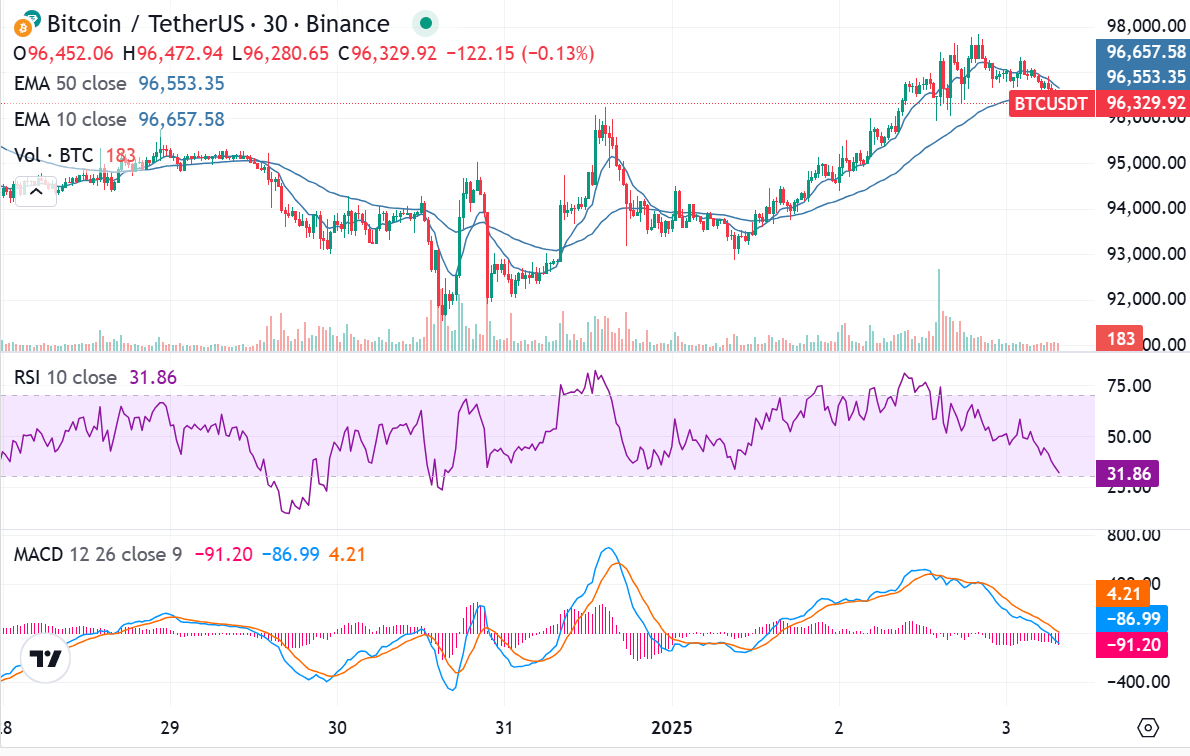This screenshot has height=756, width=1190.
Task: Click the green market status dot
Action: 426,24
